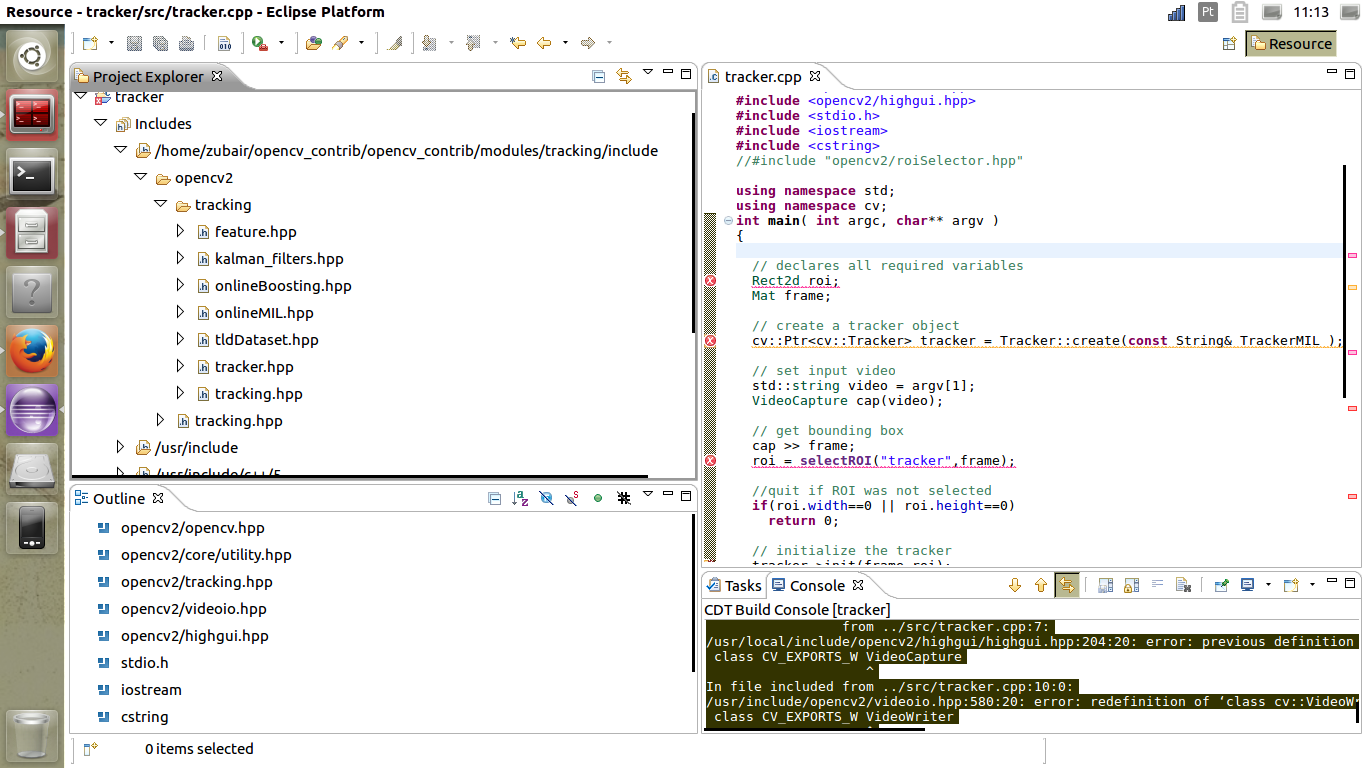Collapse all in Project Explorer

click(598, 76)
